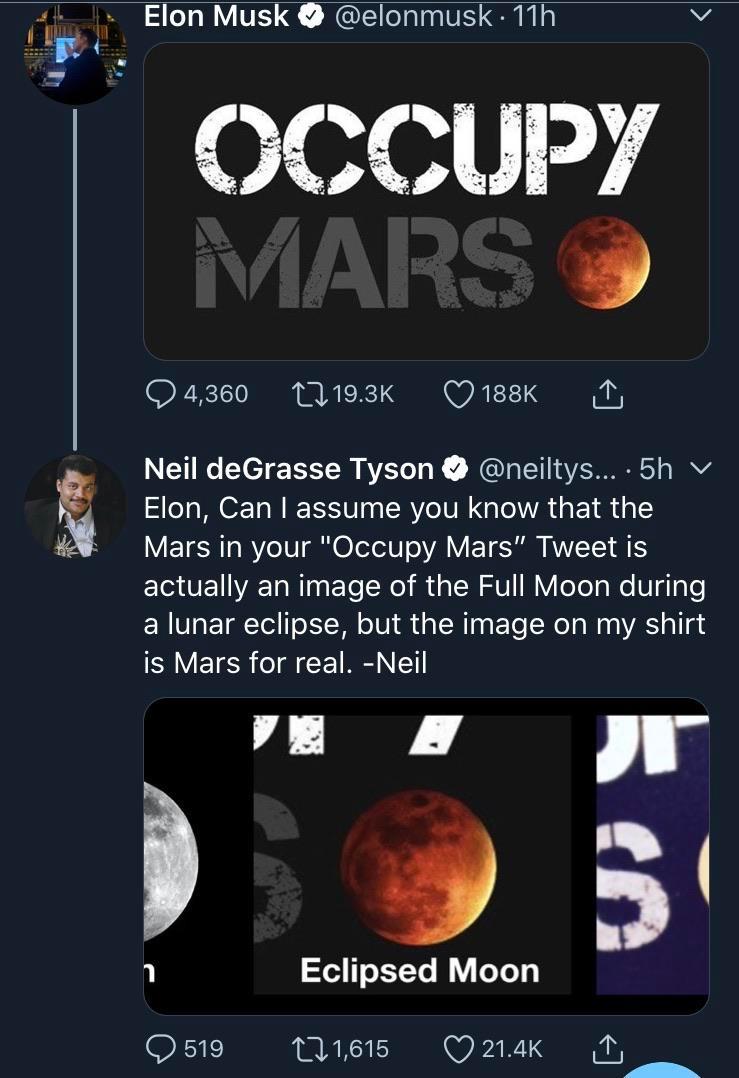This screenshot has width=739, height=1078.
Task: Like Elon Musk's tweet with 188K likes
Action: pyautogui.click(x=459, y=394)
